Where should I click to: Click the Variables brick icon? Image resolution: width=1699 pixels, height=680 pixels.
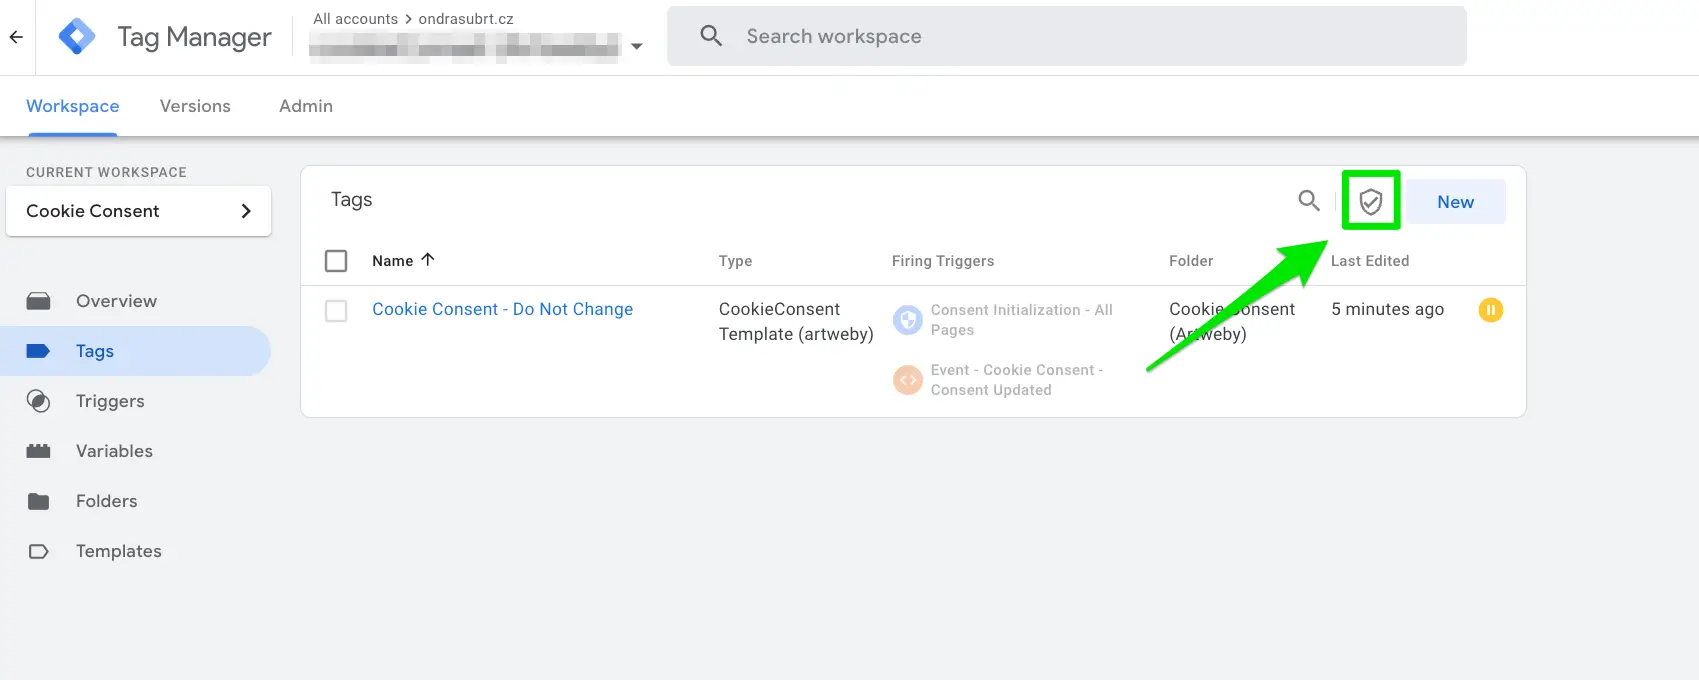38,451
